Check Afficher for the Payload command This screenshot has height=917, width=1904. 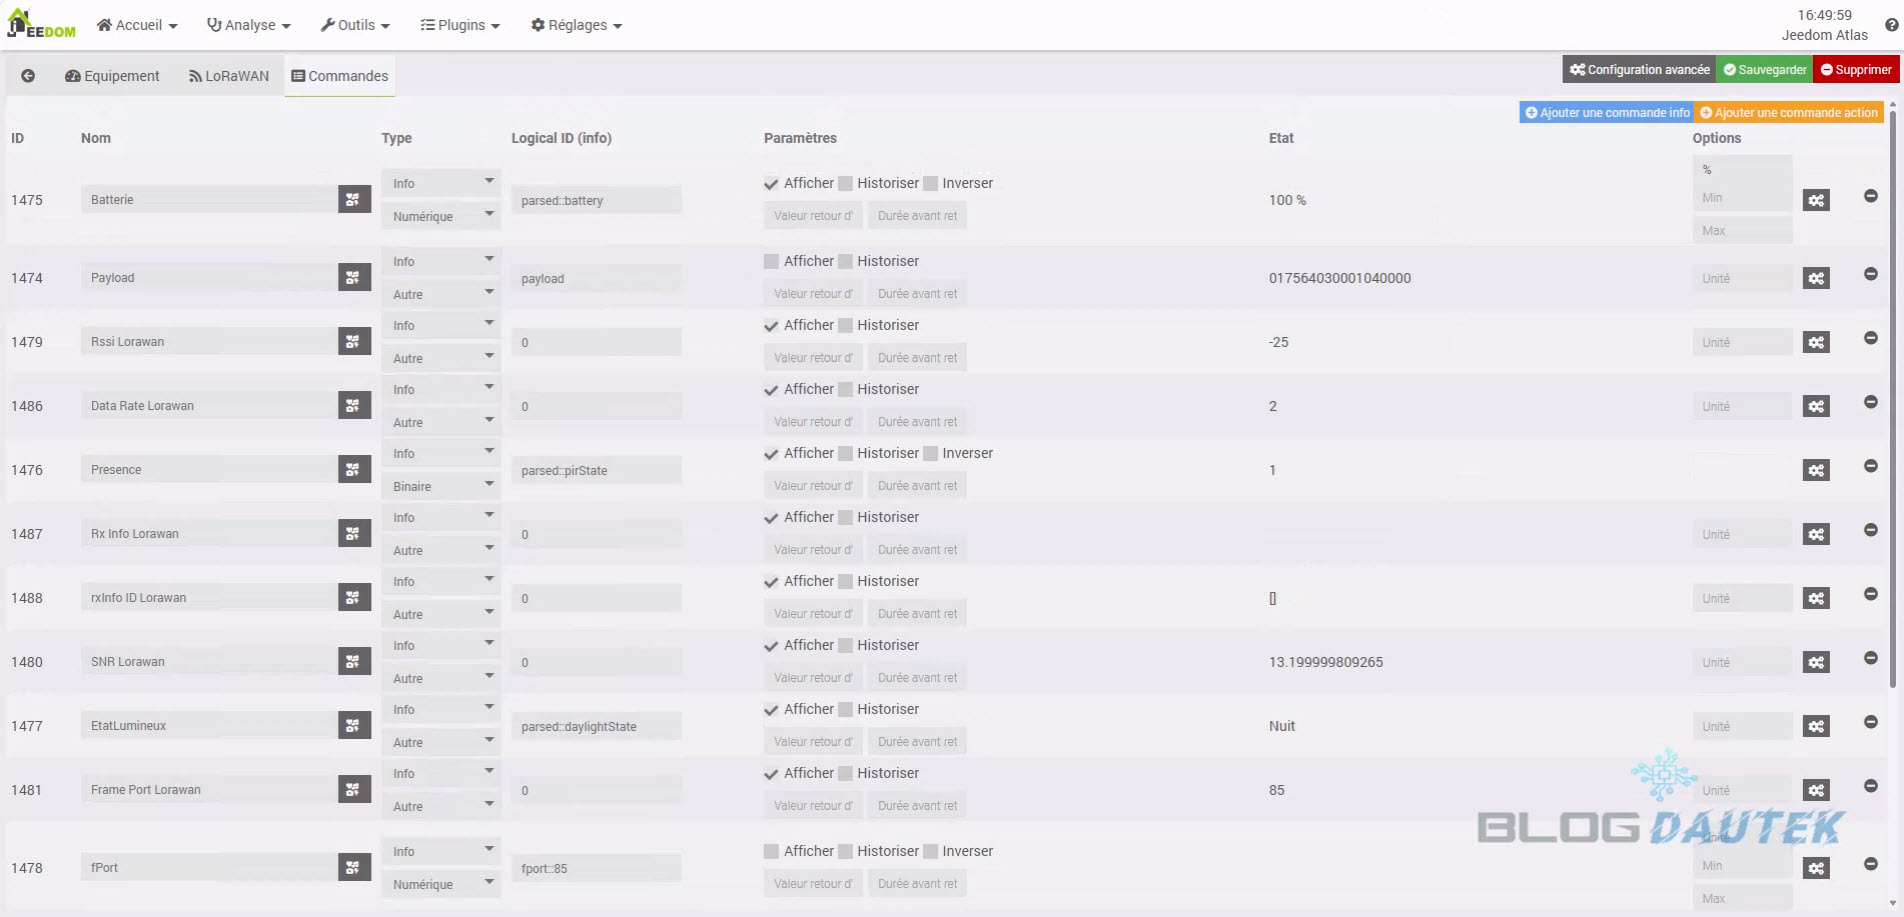pos(771,261)
